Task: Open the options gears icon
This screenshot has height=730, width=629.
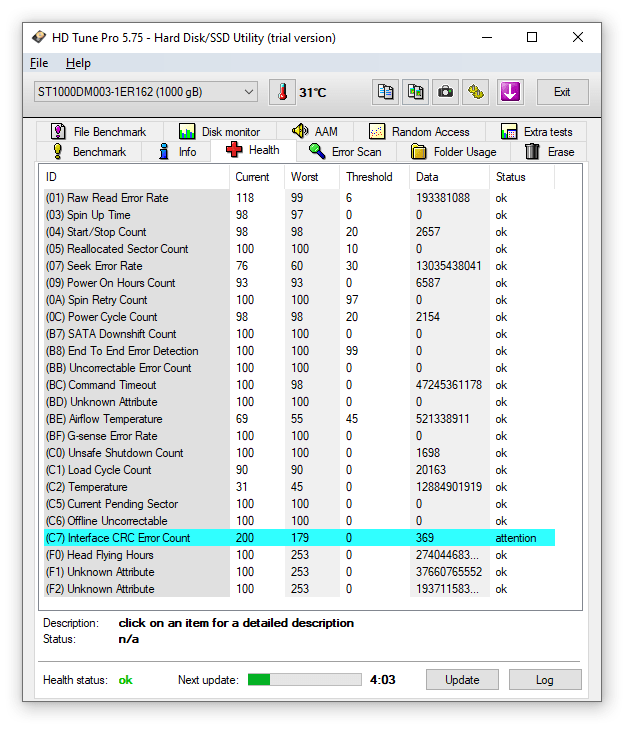Action: 476,92
